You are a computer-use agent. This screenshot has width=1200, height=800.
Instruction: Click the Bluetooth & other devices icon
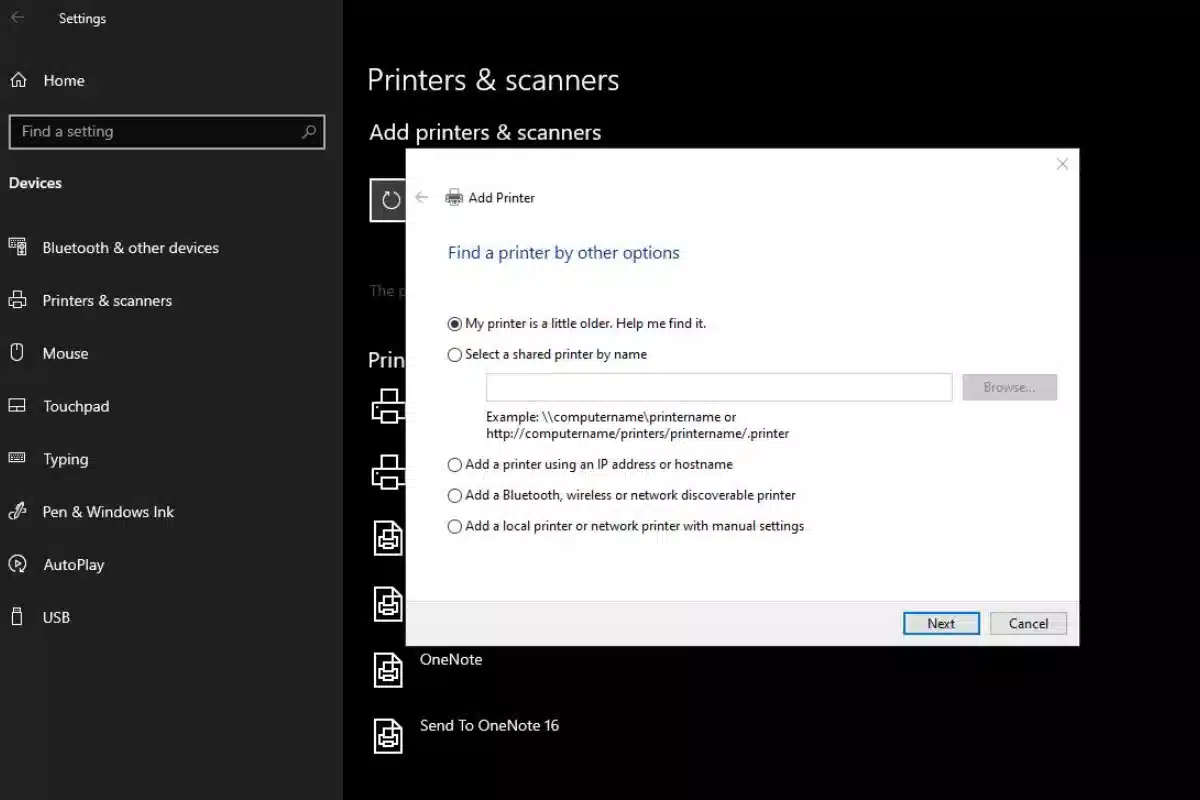17,247
